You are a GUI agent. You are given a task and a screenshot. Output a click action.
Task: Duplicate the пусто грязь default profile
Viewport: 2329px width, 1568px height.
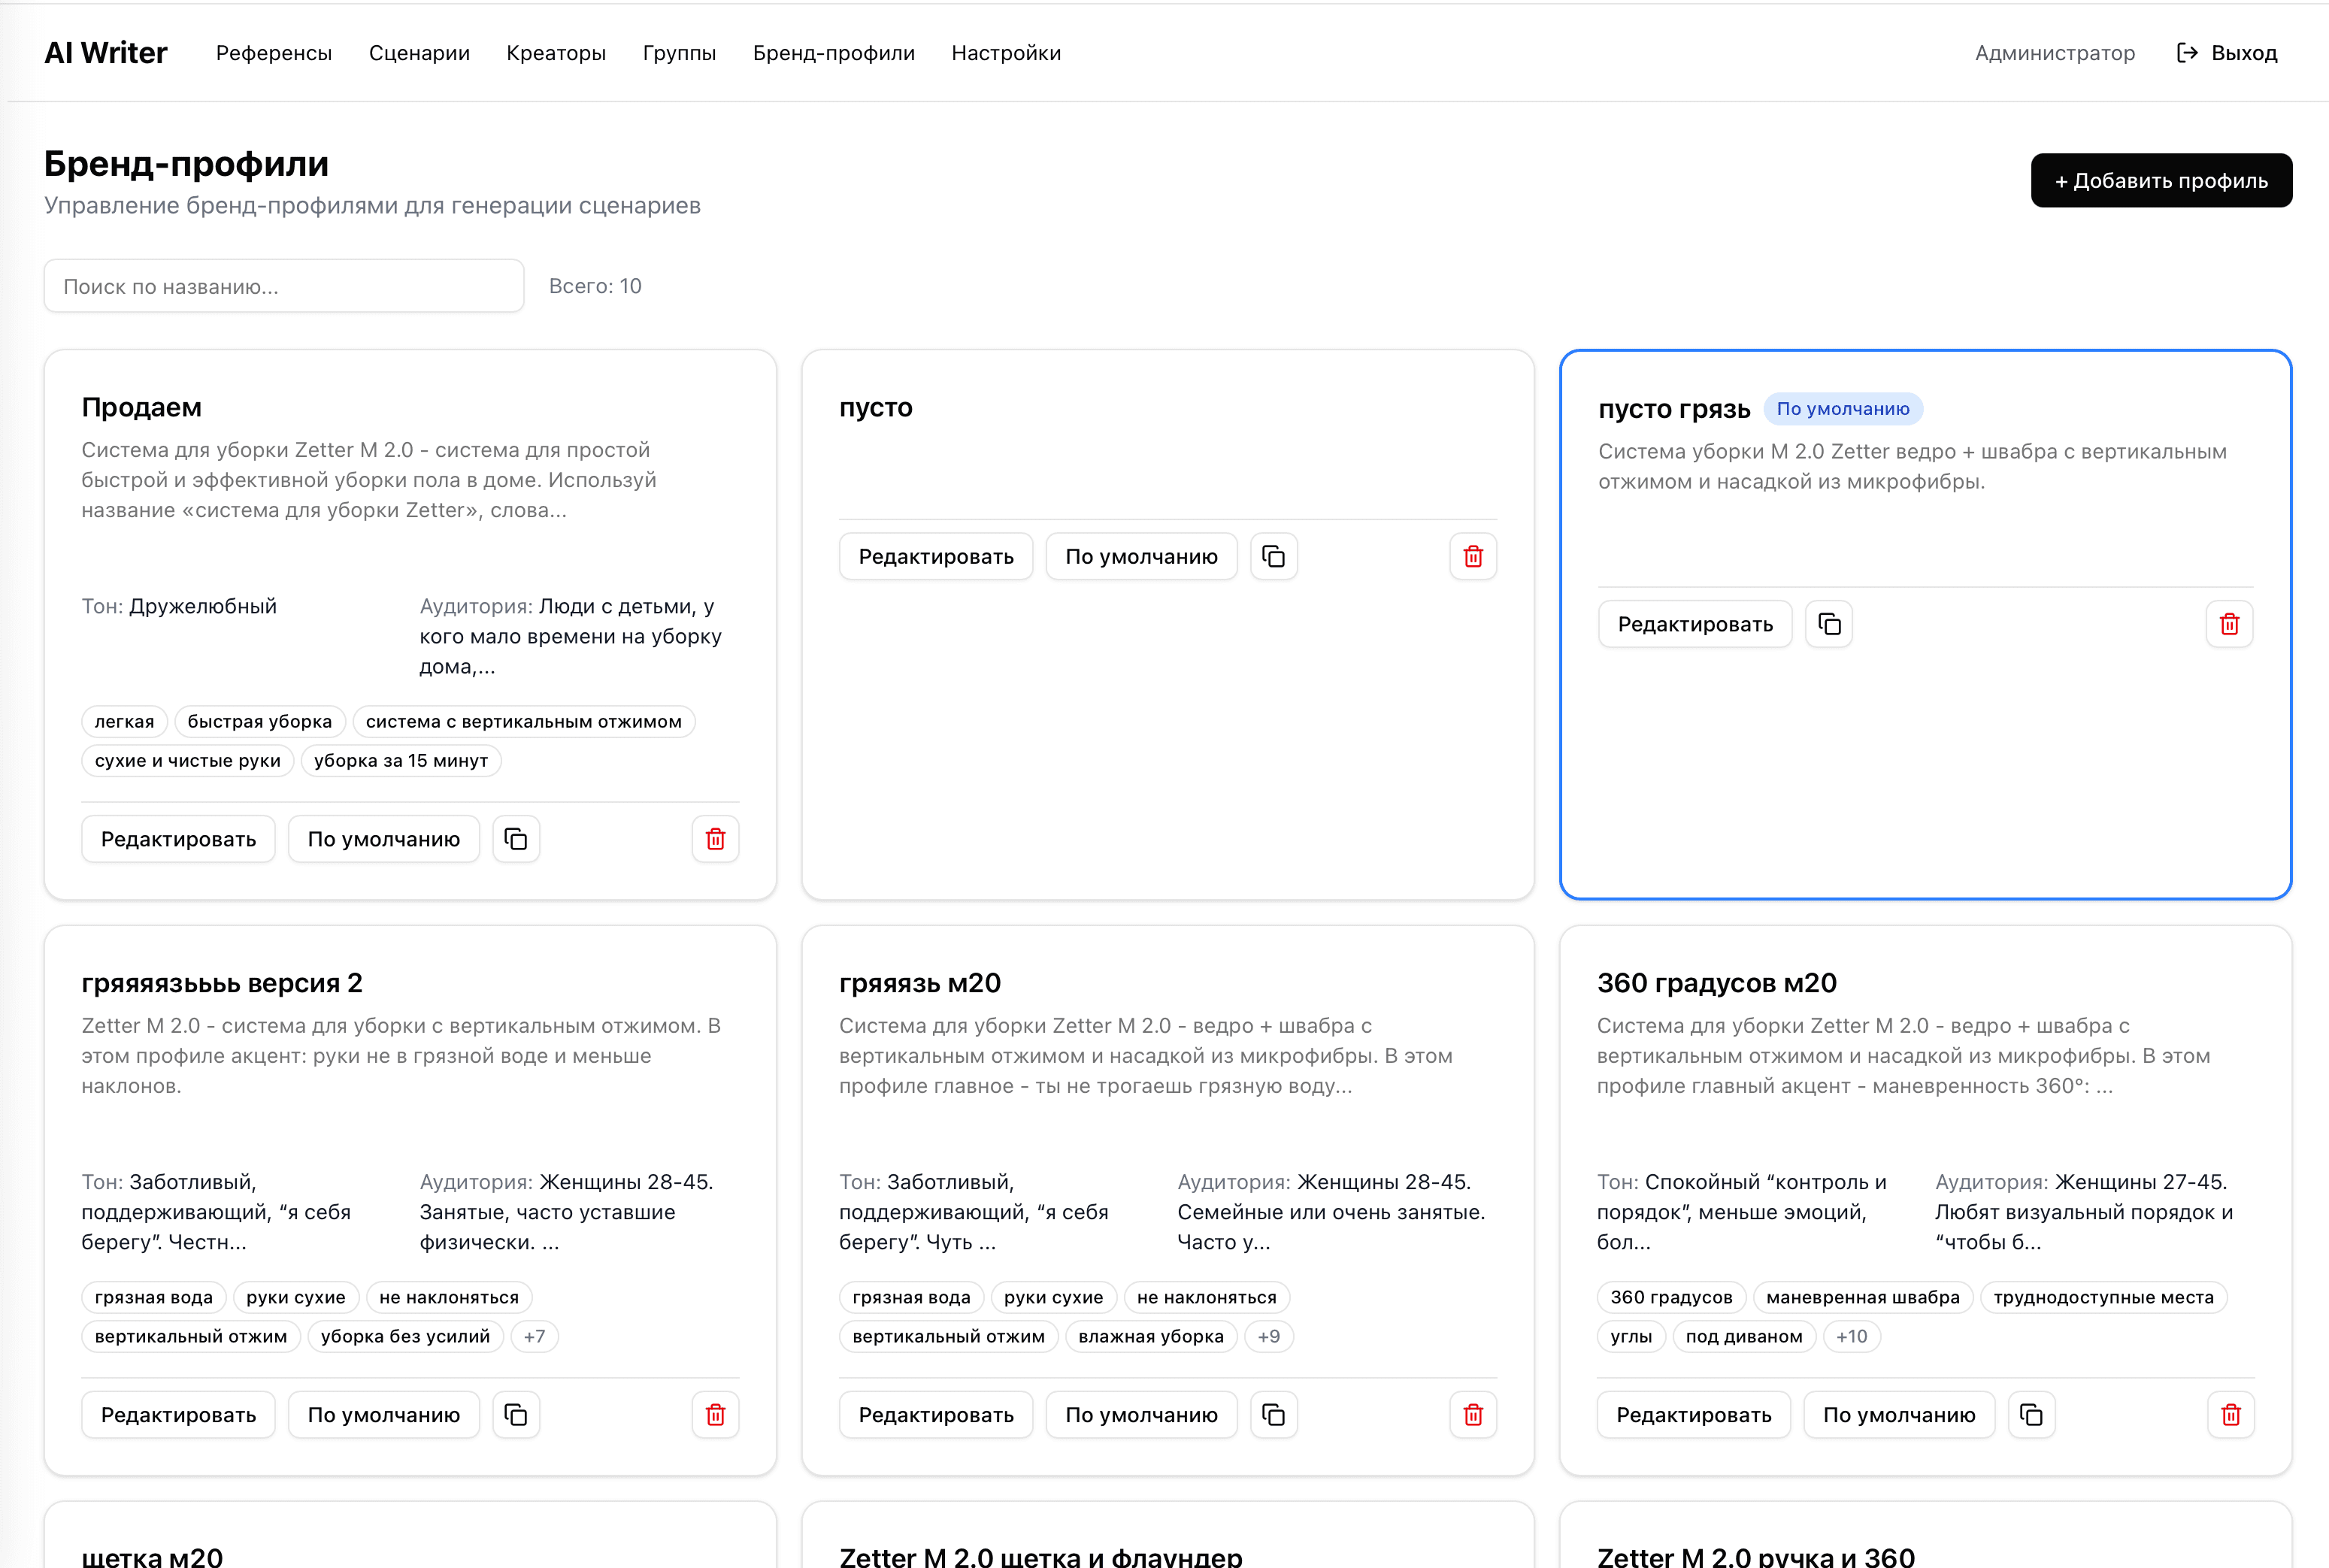[1829, 624]
